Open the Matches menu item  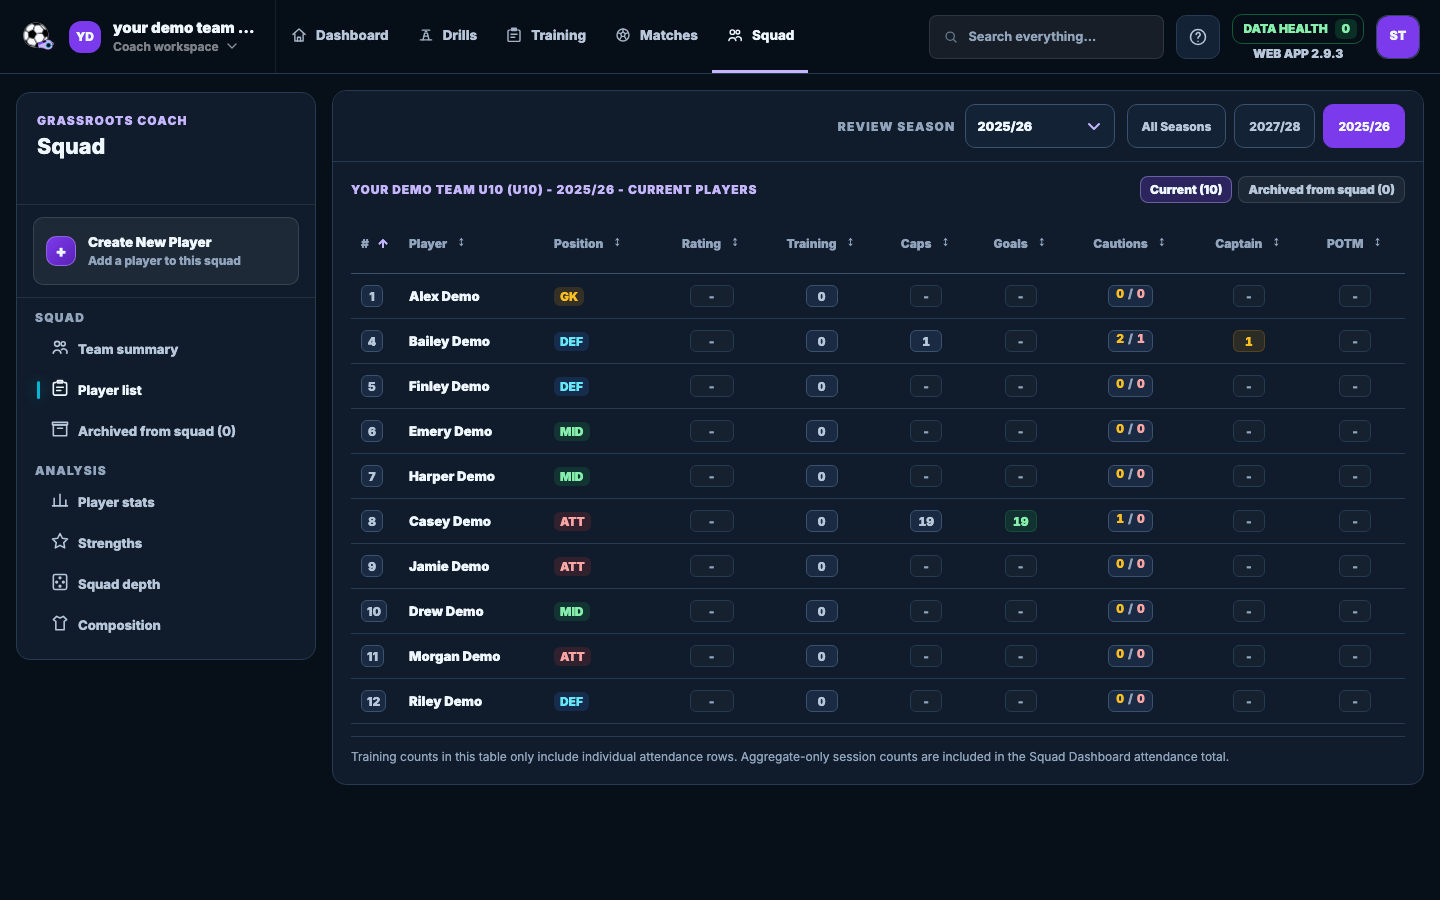tap(657, 36)
